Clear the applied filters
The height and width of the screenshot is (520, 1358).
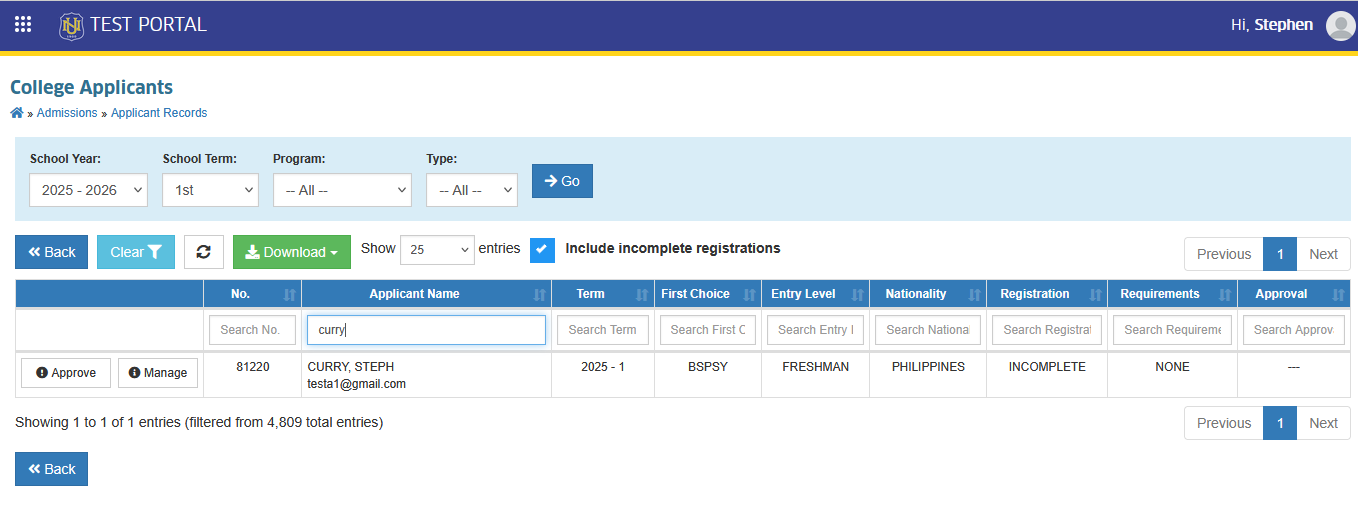click(x=136, y=252)
